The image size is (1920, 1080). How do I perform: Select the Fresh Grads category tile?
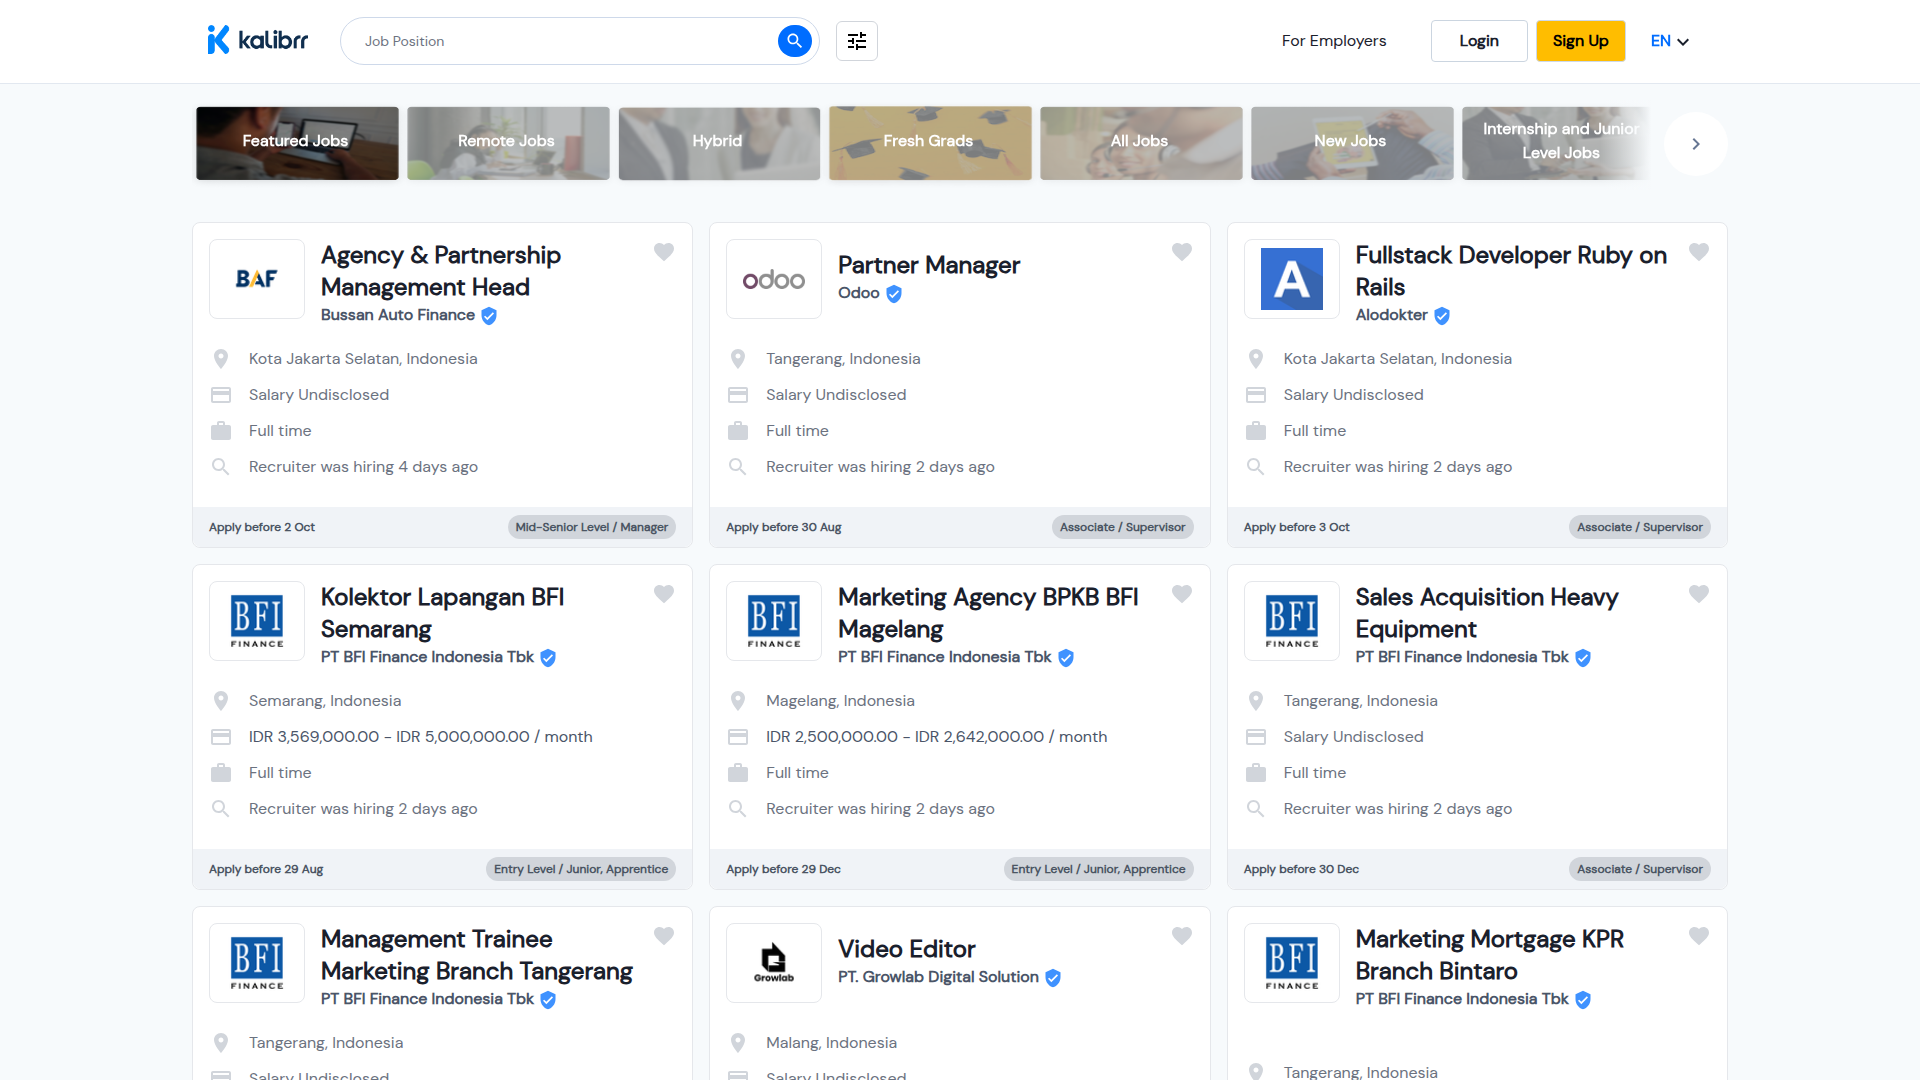930,143
